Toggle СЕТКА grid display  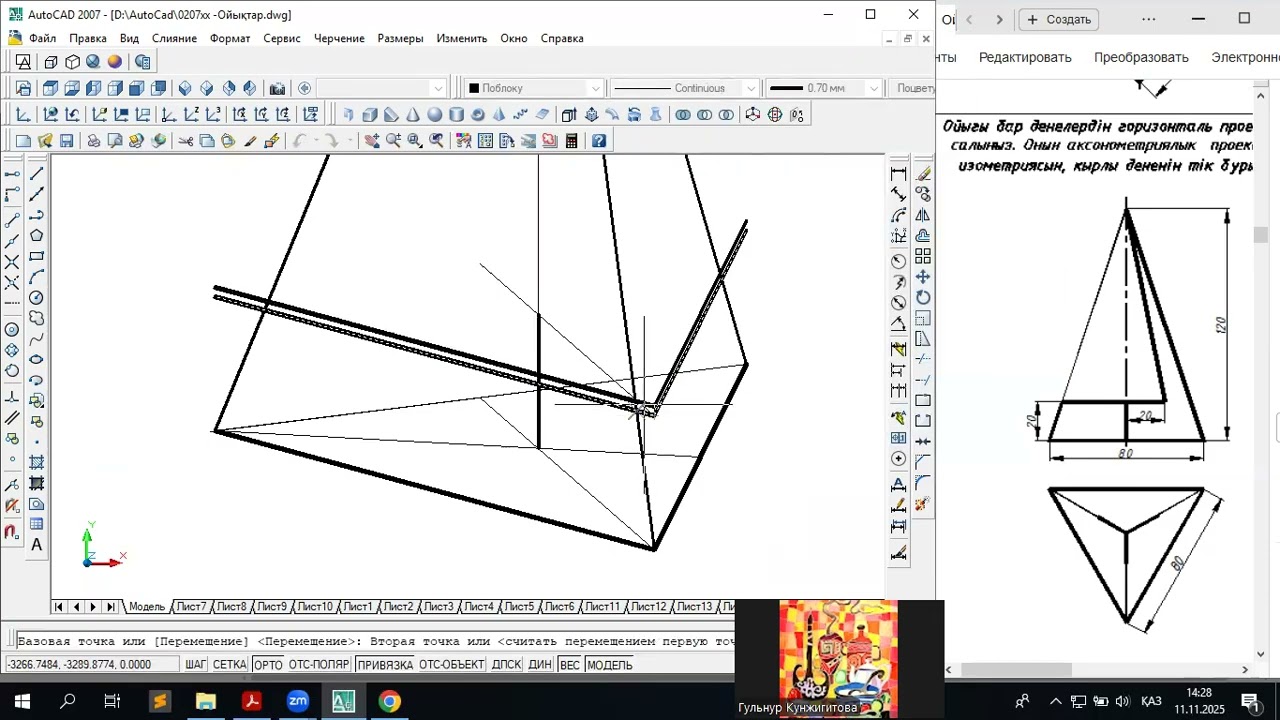click(230, 665)
